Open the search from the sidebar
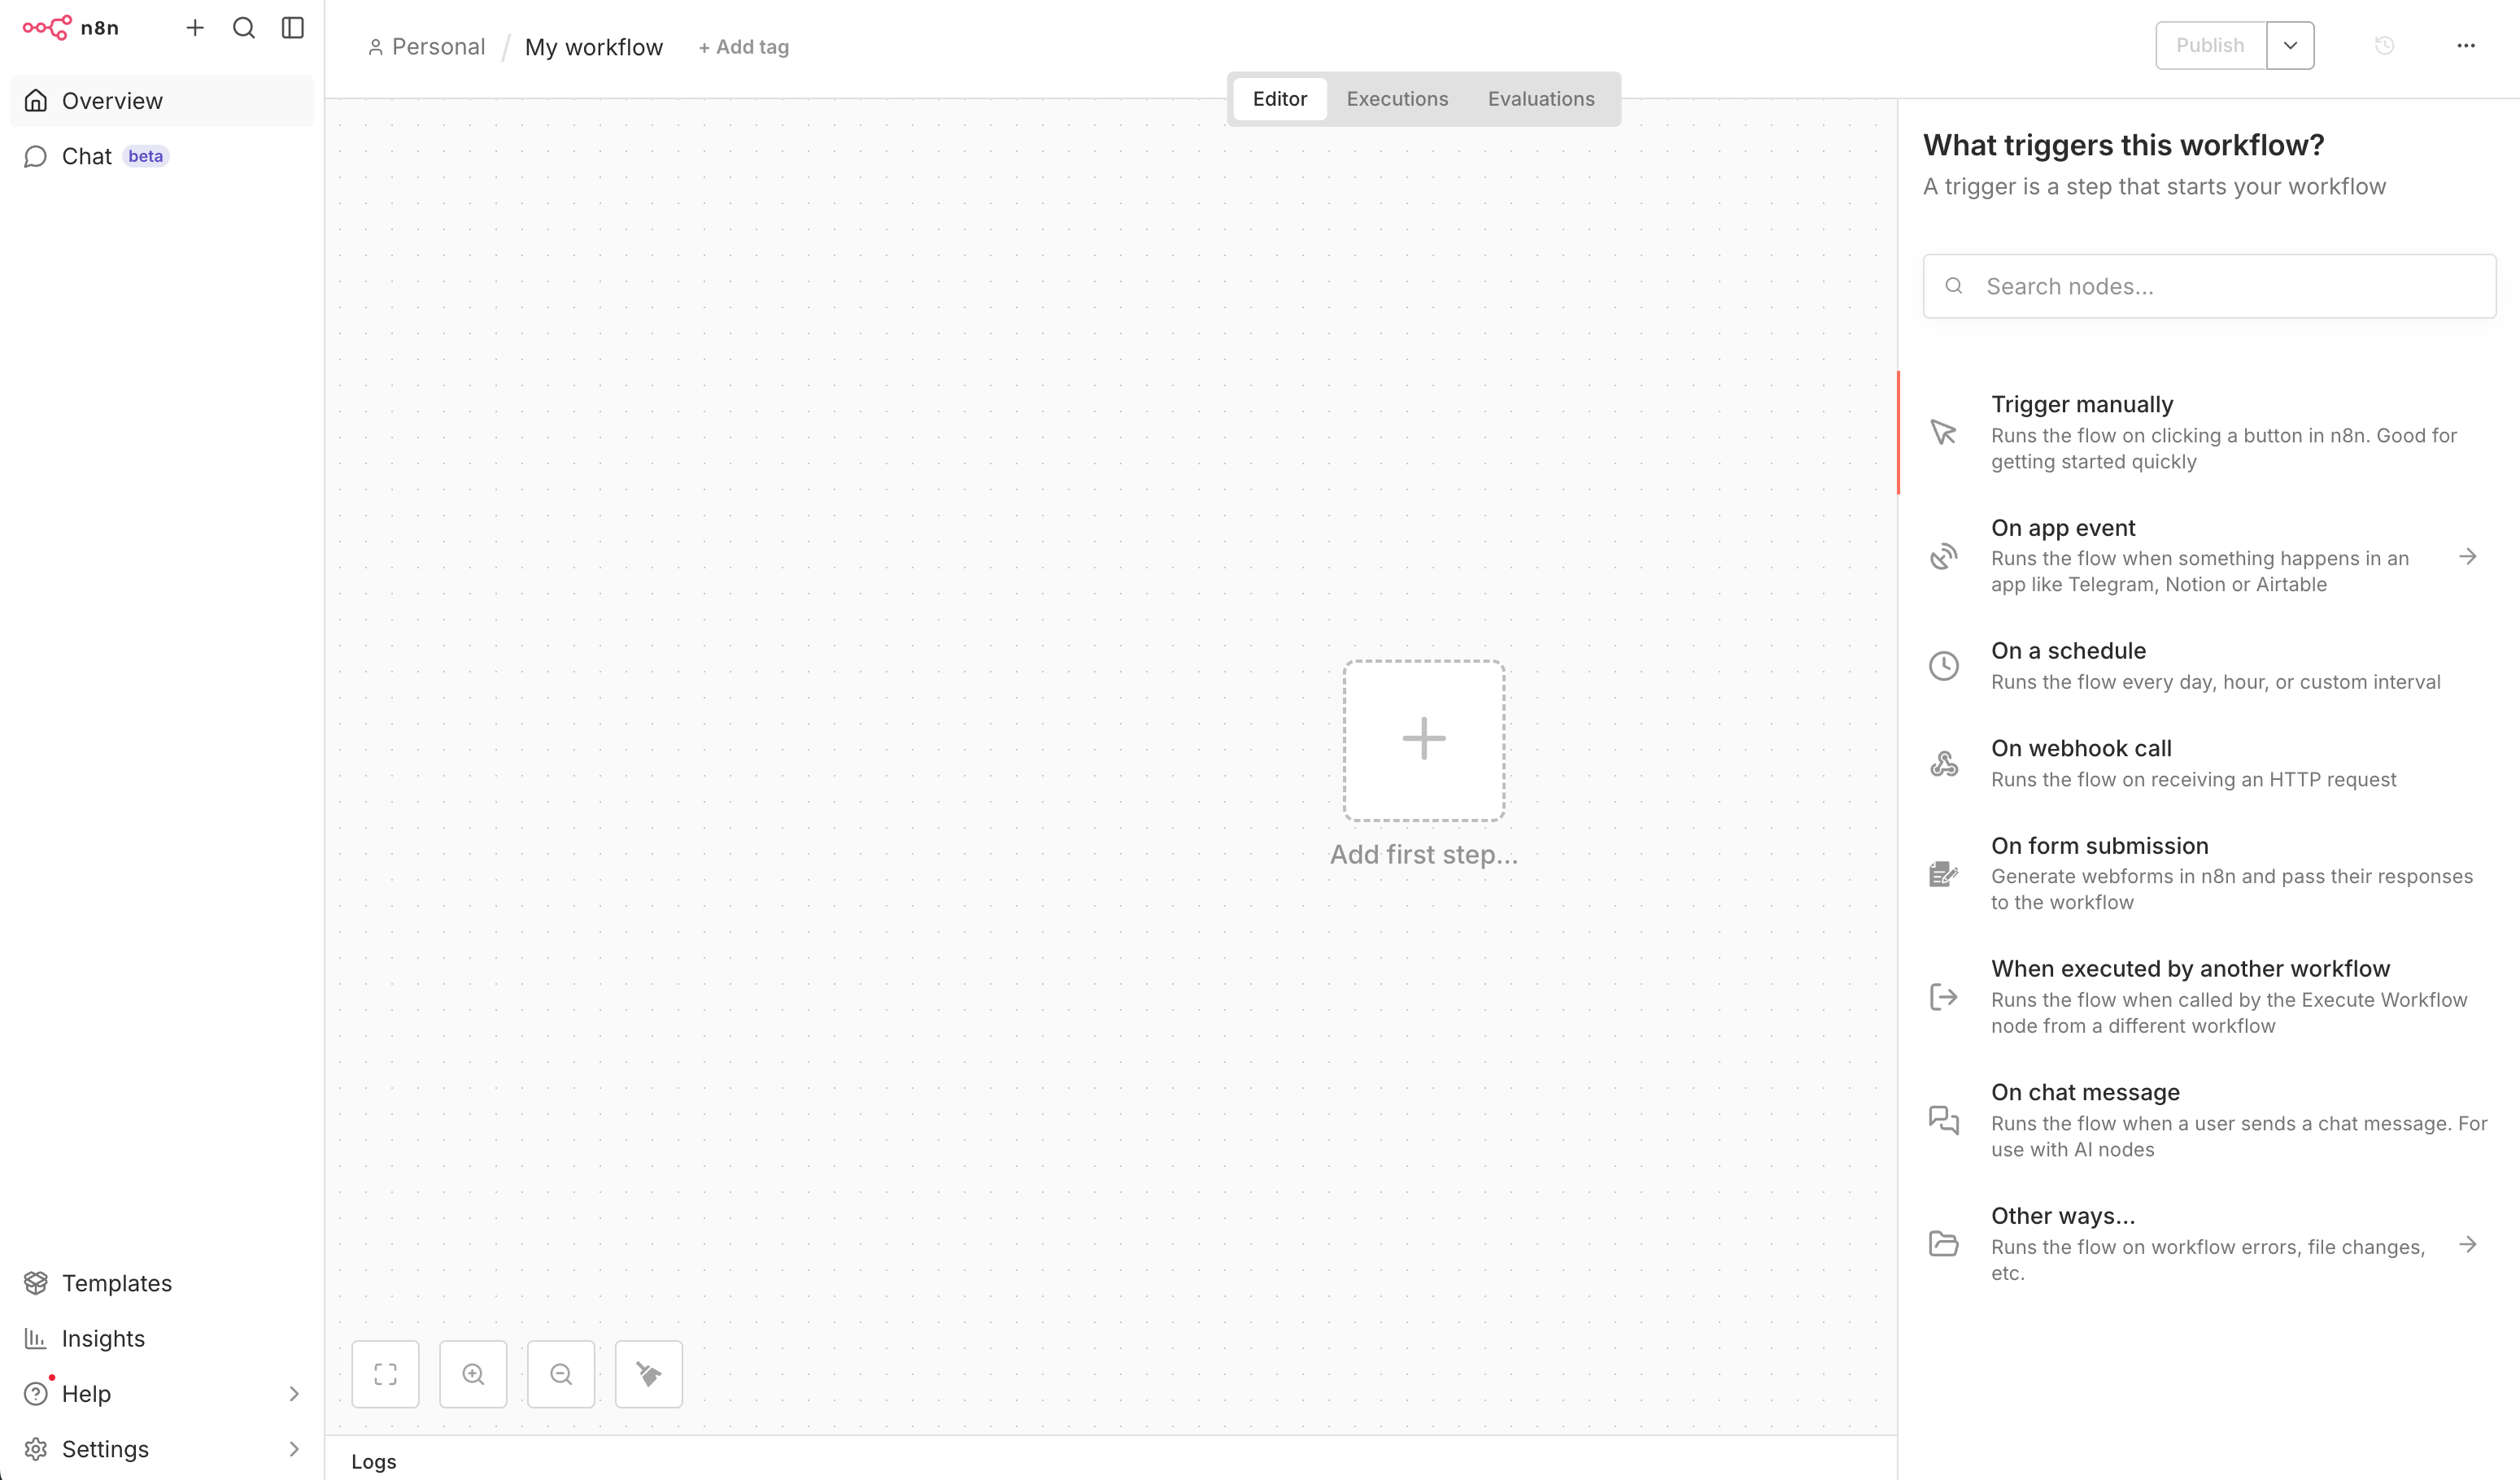Screen dimensions: 2520x1480 click(243, 28)
